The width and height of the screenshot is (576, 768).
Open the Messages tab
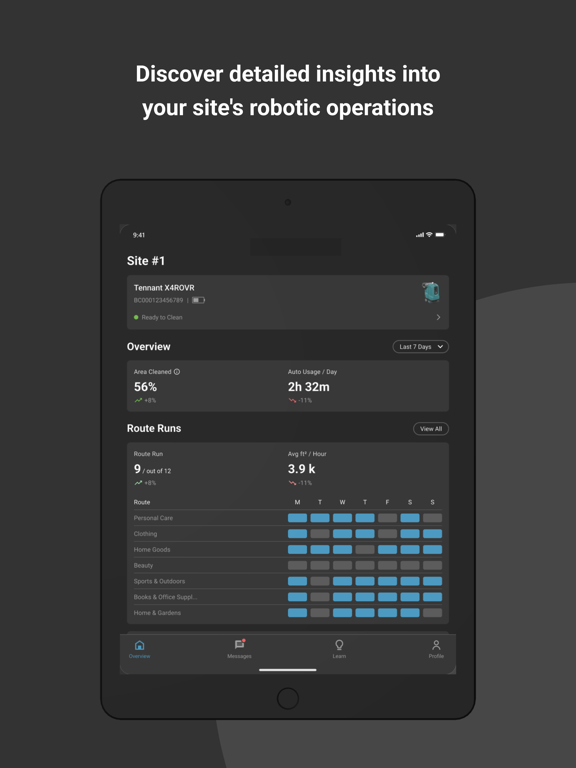tap(240, 649)
